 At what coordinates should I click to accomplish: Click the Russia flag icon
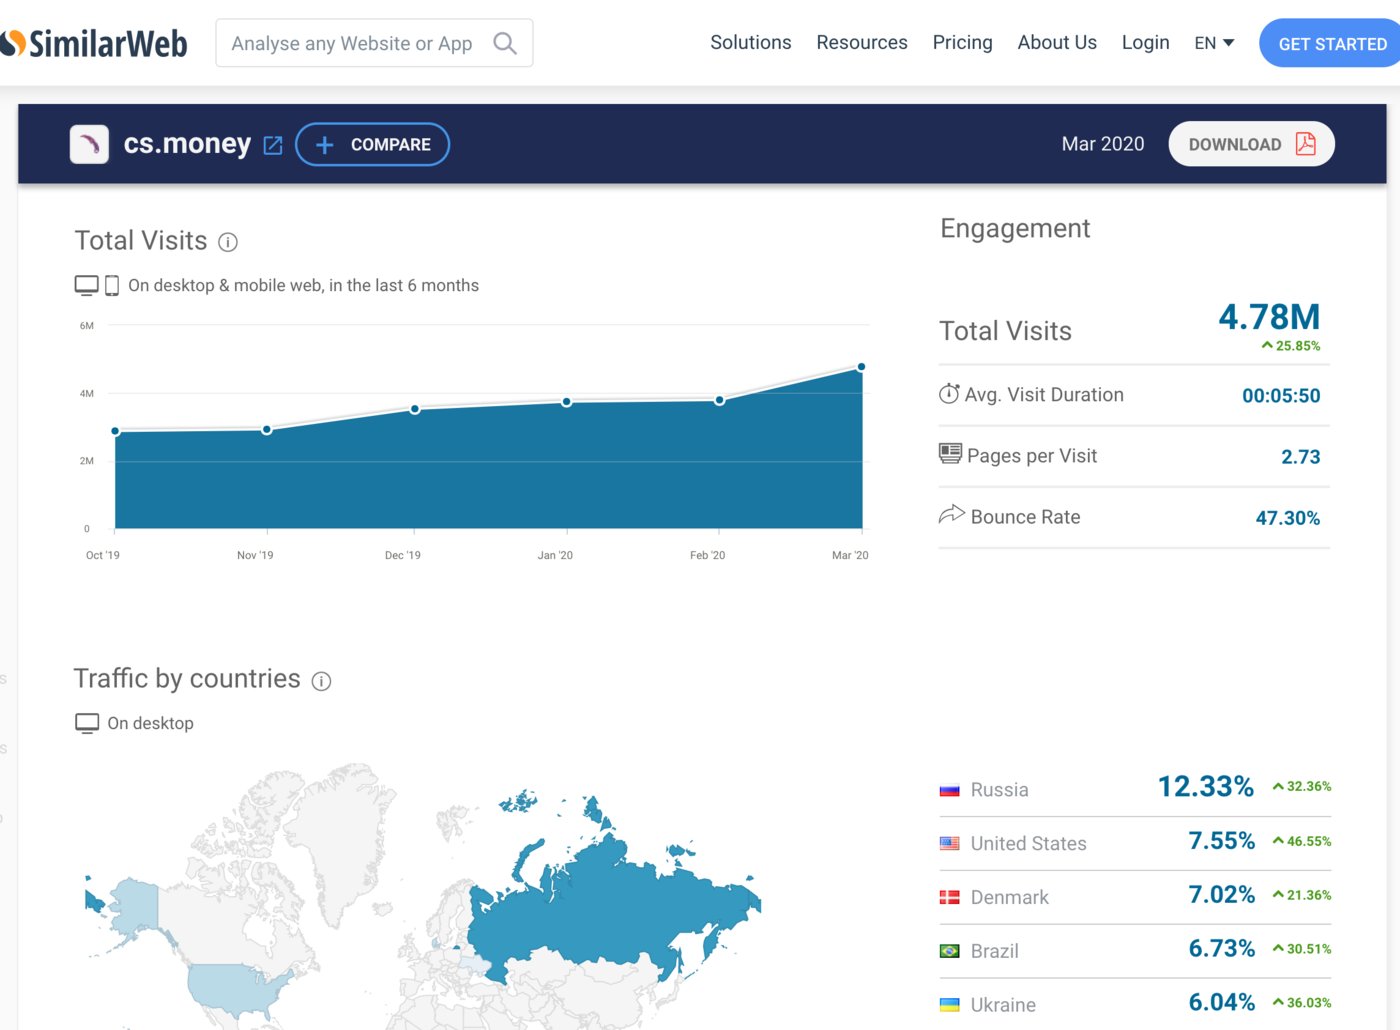coord(949,790)
